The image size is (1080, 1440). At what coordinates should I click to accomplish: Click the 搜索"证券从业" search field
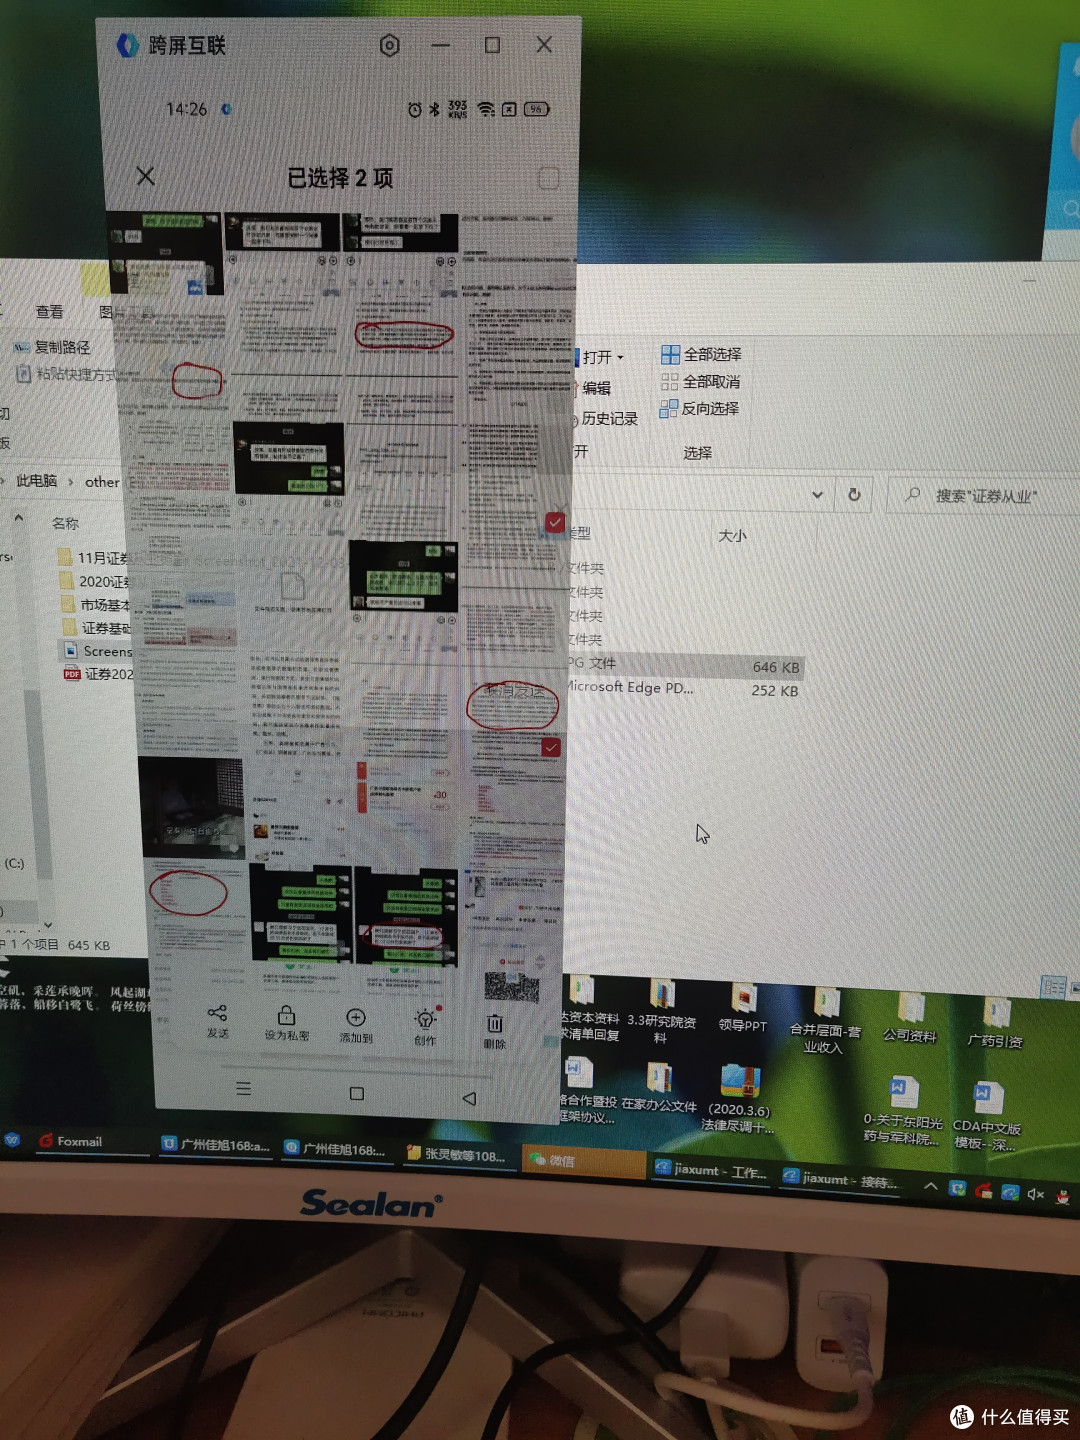click(985, 496)
